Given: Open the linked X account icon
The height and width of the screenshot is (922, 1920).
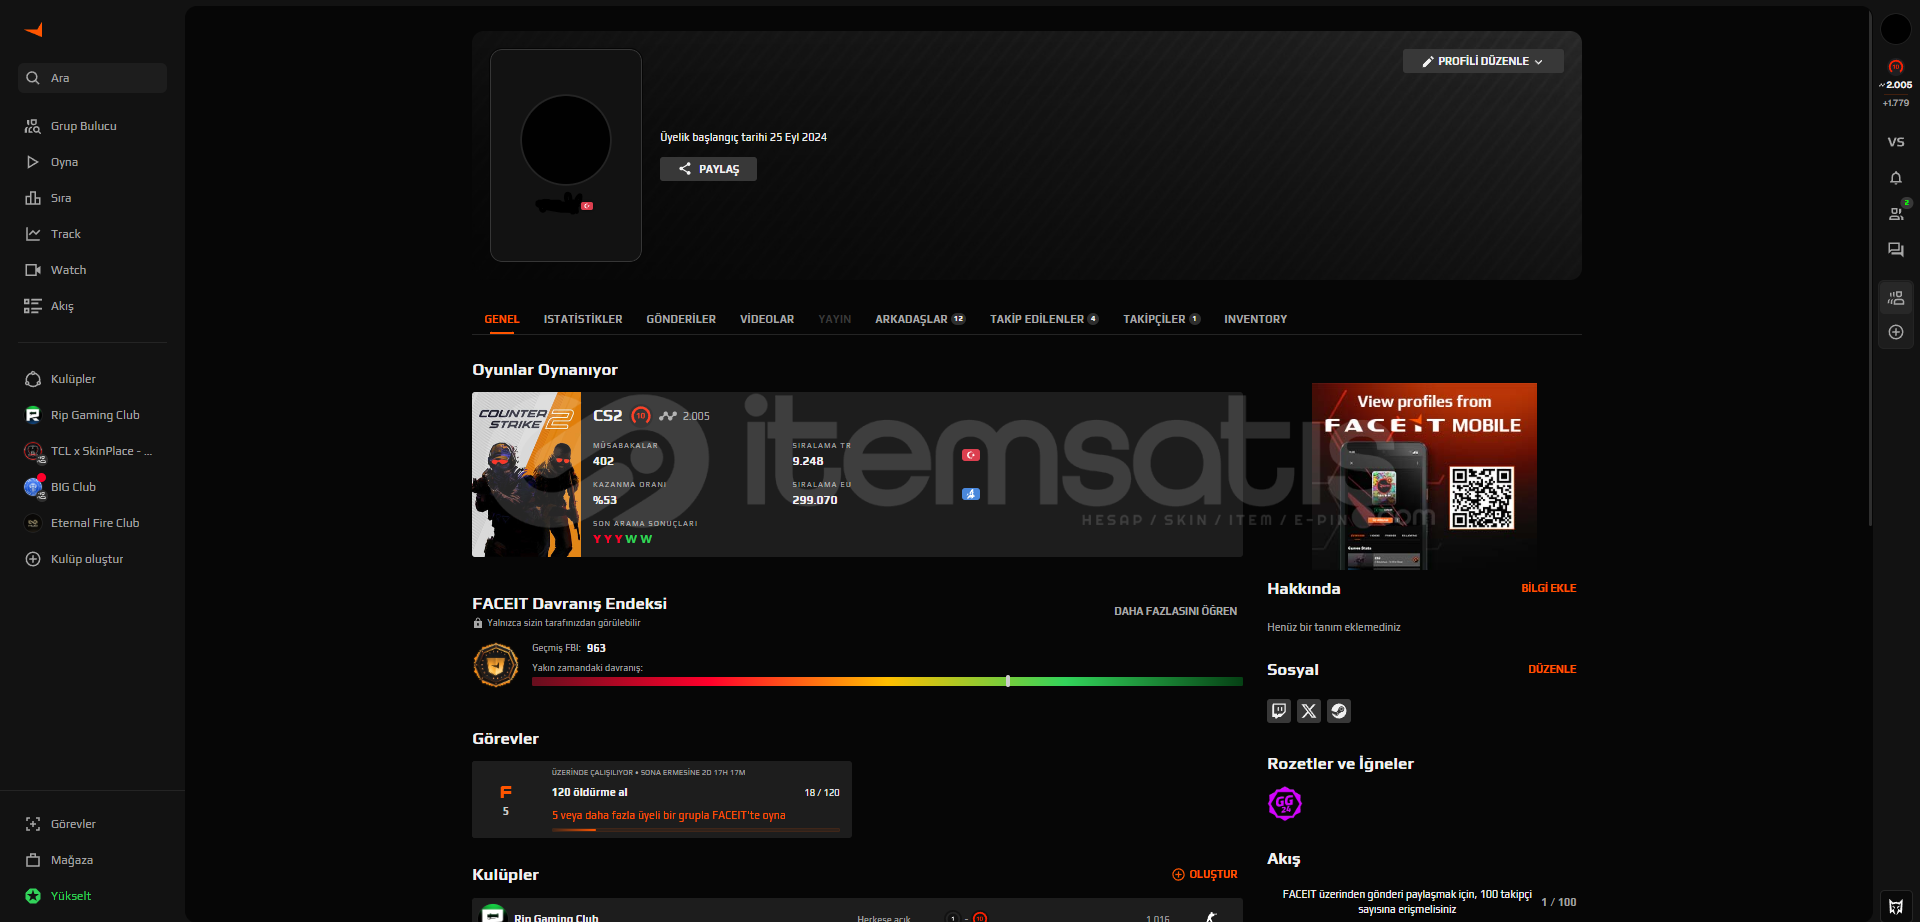Looking at the screenshot, I should (1309, 711).
